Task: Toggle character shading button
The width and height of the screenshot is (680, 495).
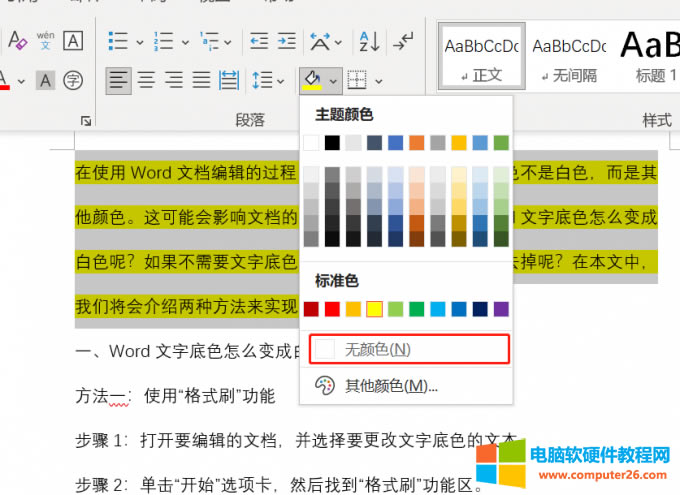Action: coord(46,79)
